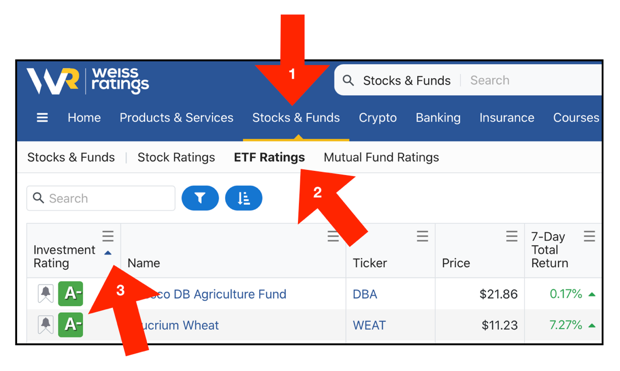Click A- rating badge for Agriculture Fund
This screenshot has width=620, height=371.
(x=70, y=293)
